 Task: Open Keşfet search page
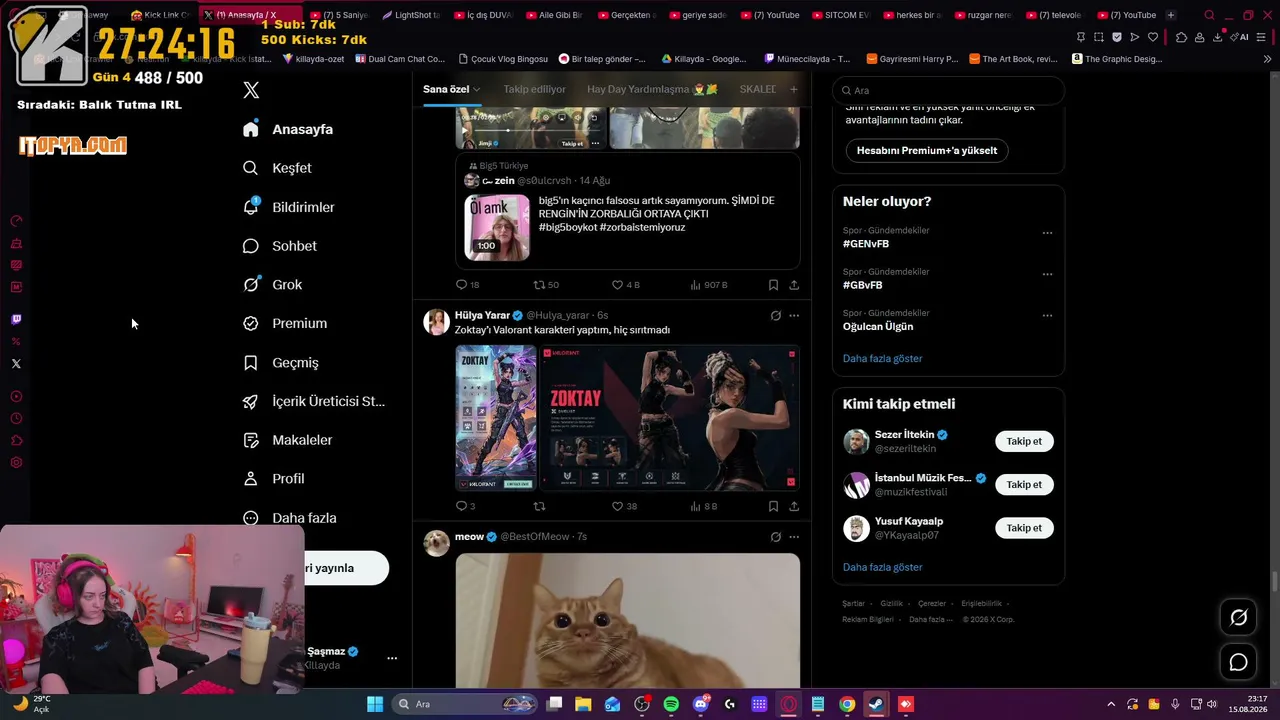tap(277, 168)
